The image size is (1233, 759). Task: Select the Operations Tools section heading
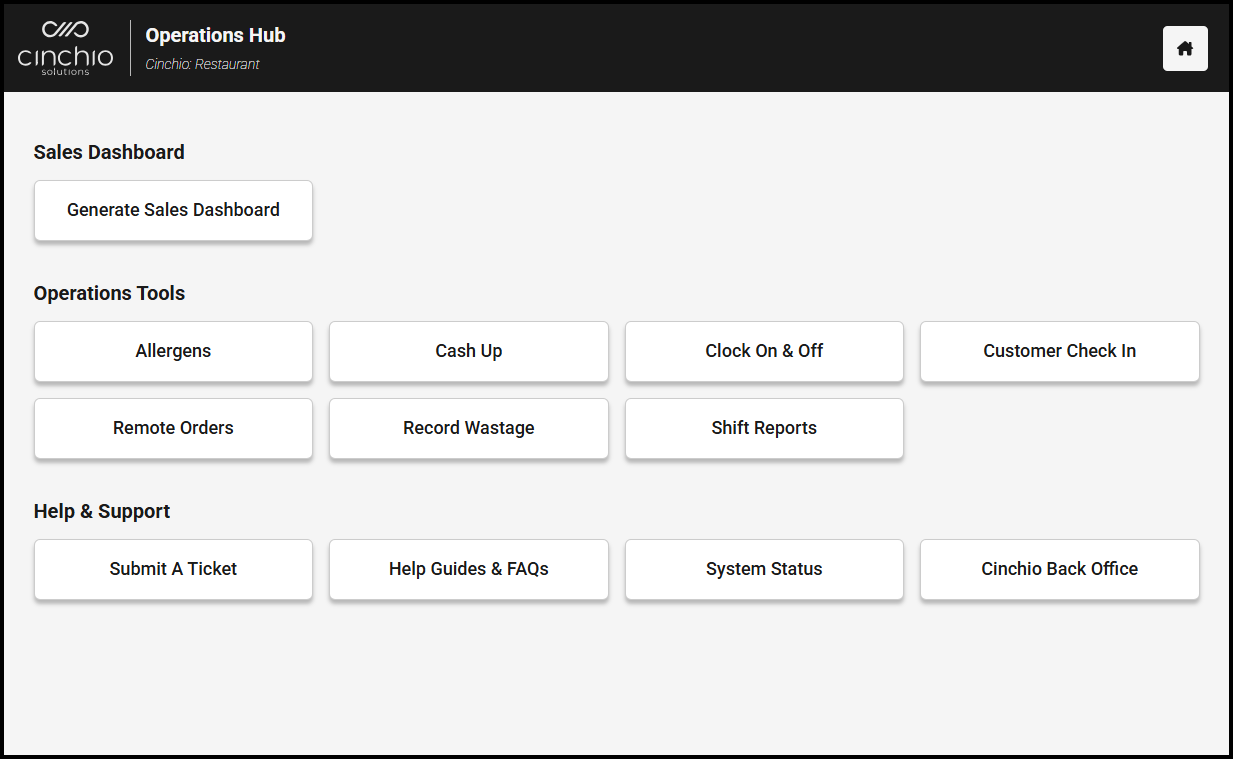click(x=109, y=293)
